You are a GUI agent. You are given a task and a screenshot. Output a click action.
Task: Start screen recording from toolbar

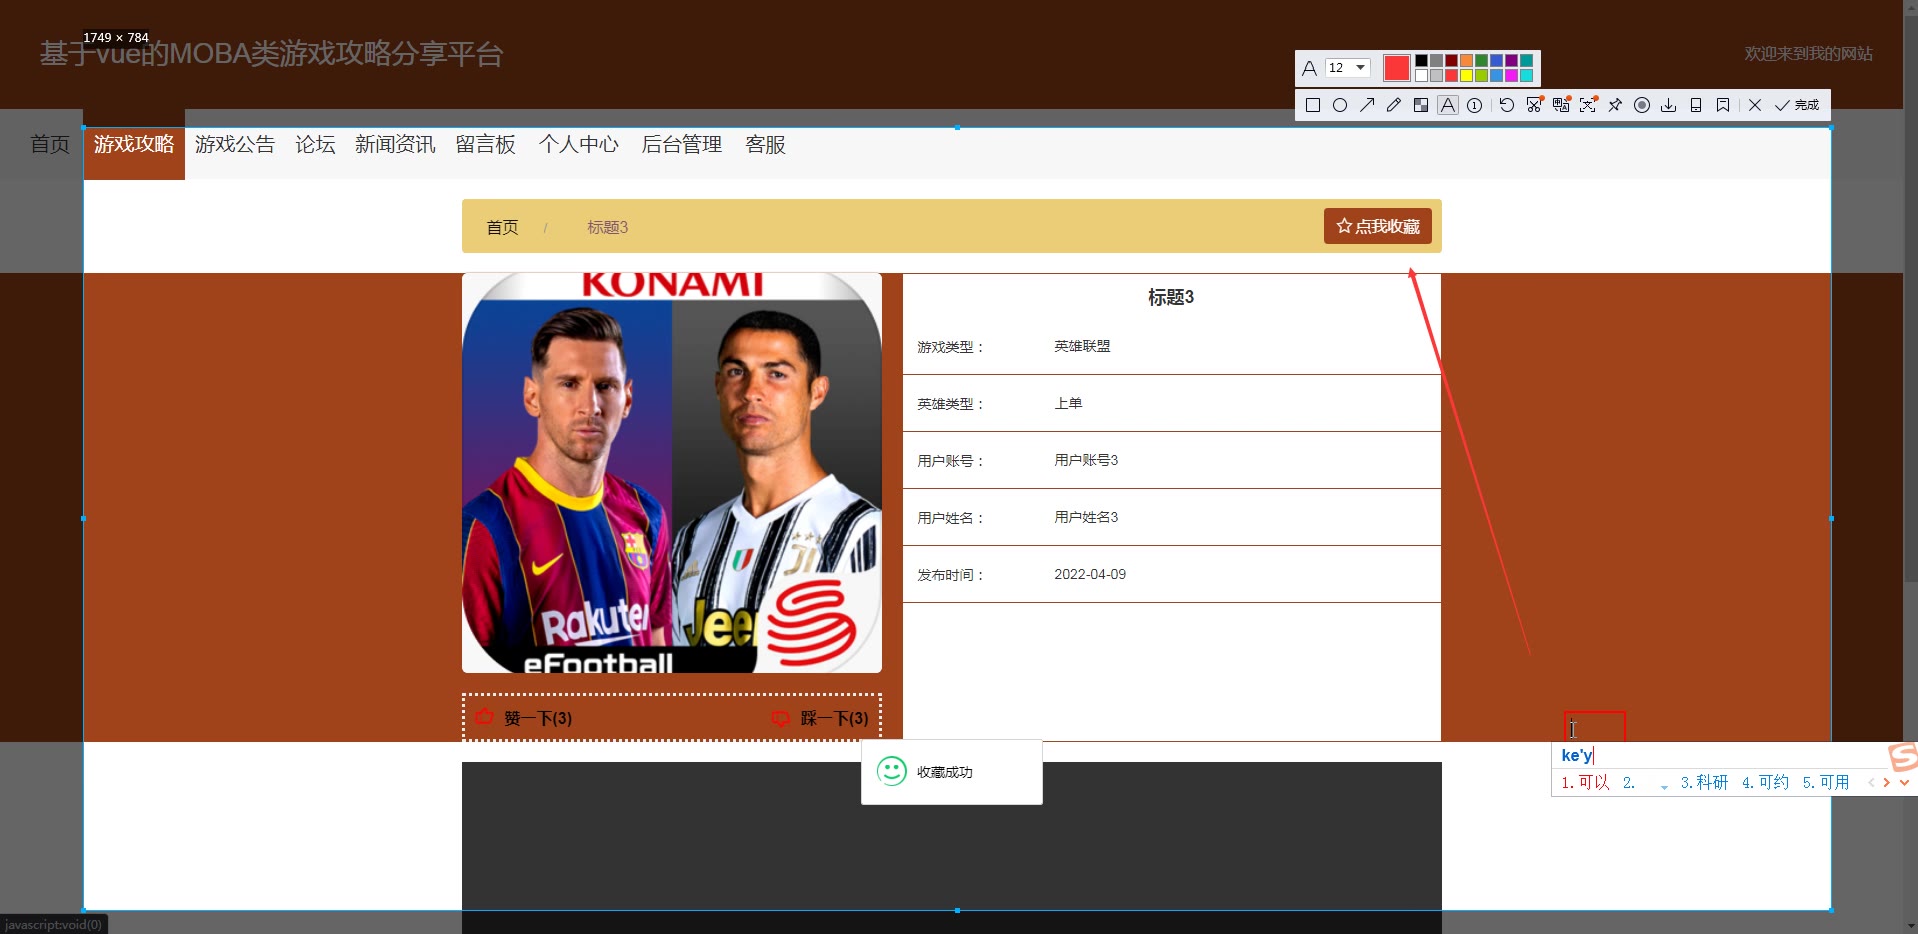[1642, 105]
